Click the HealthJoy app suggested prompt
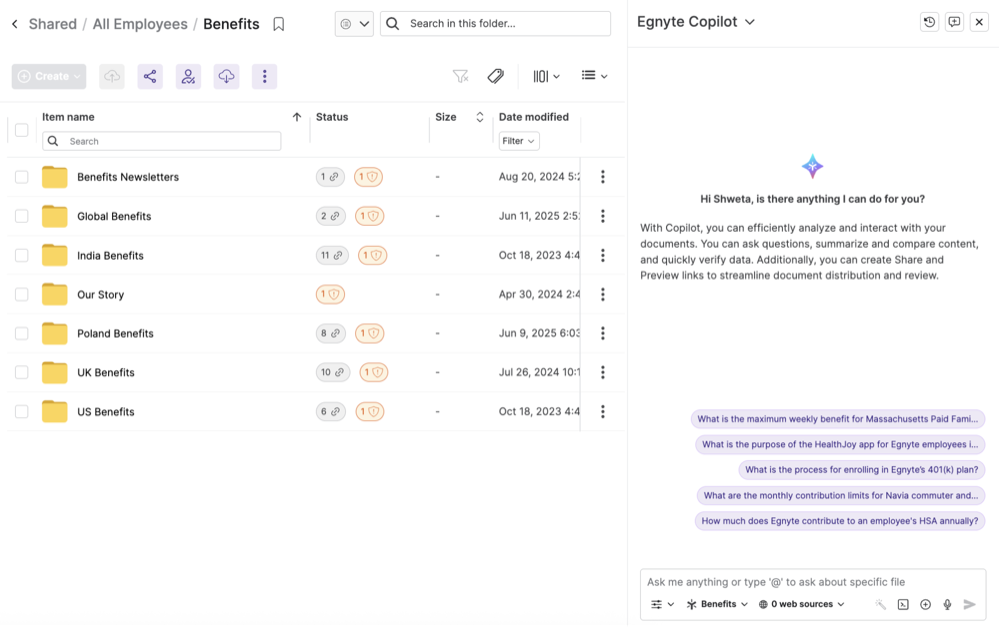999x627 pixels. click(x=838, y=443)
